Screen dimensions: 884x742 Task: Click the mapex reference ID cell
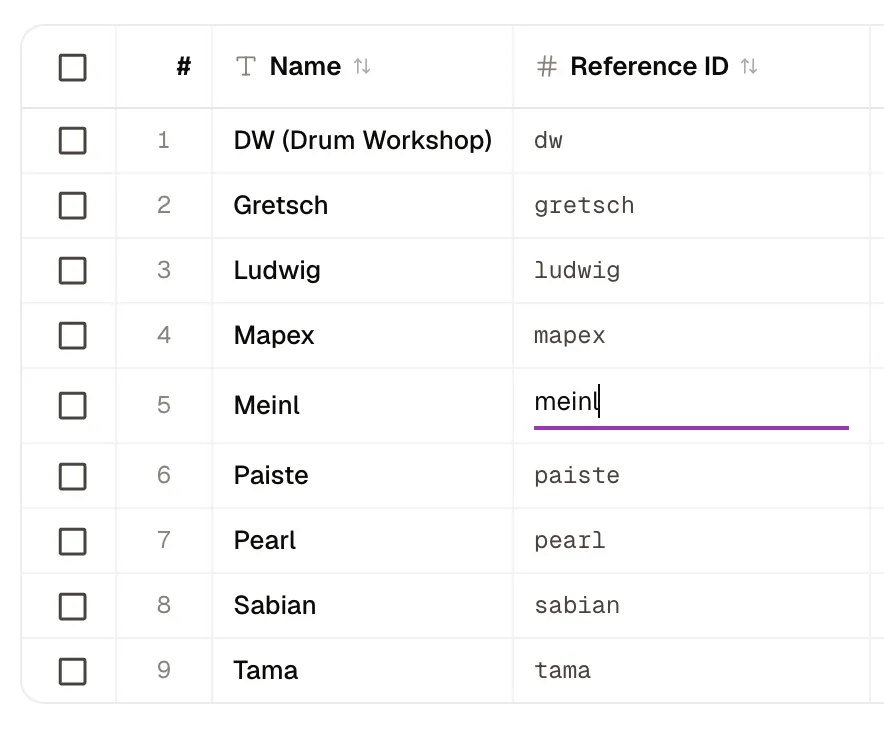[x=691, y=335]
